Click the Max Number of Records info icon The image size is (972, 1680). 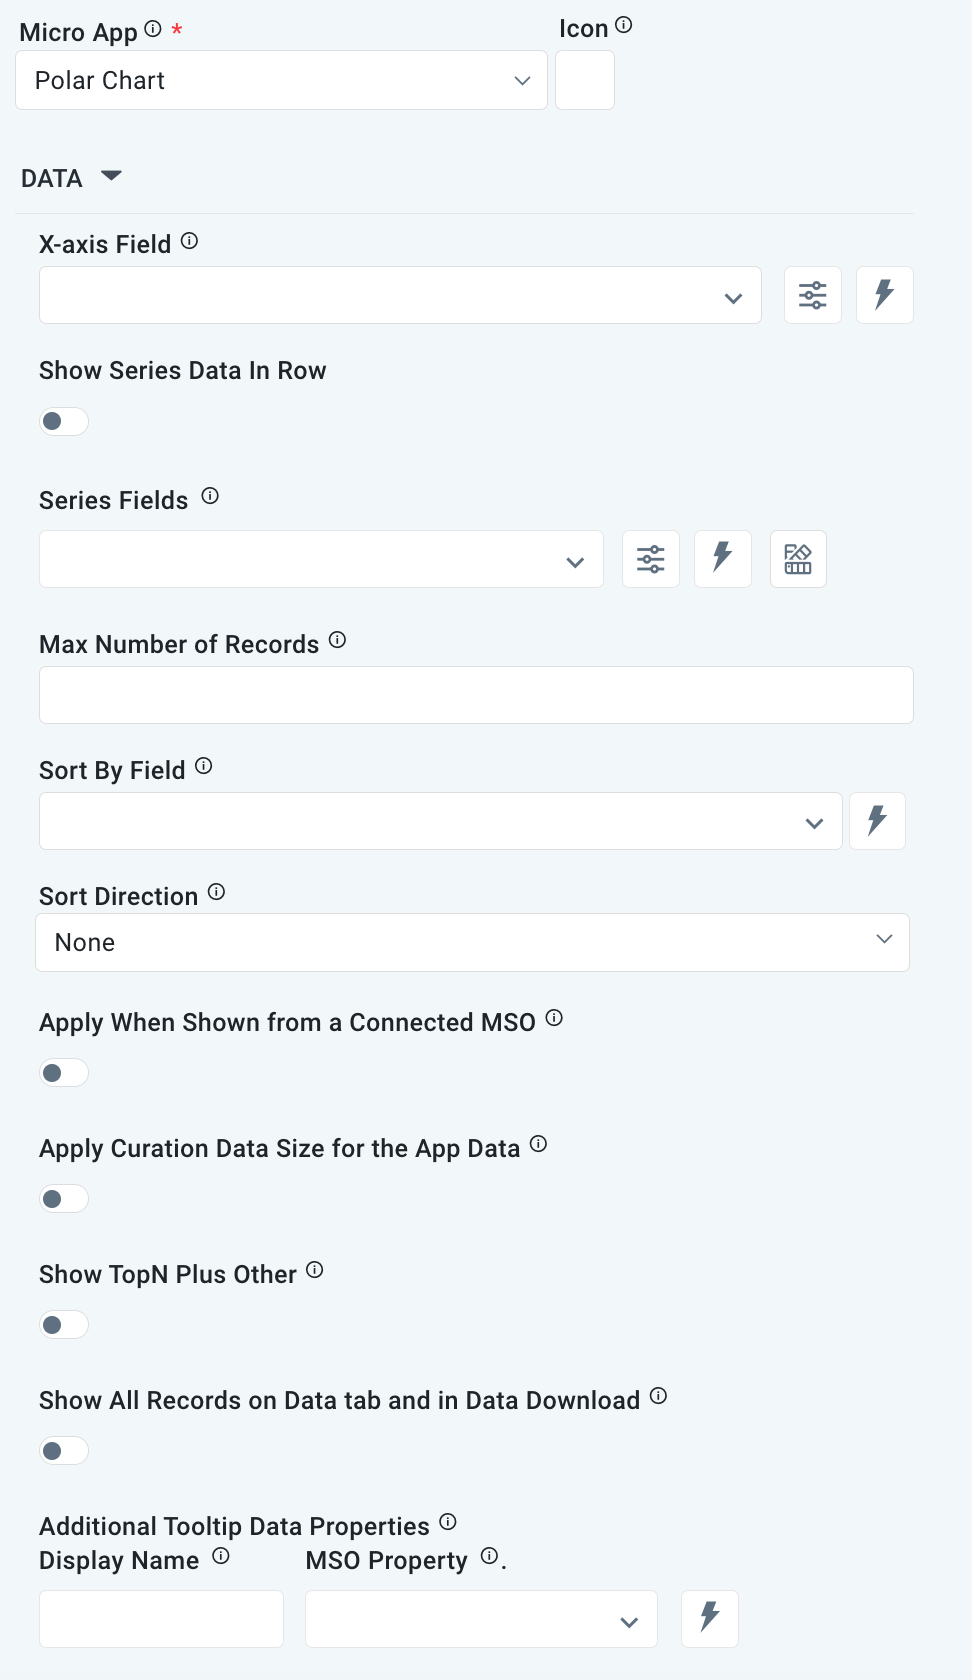point(338,640)
